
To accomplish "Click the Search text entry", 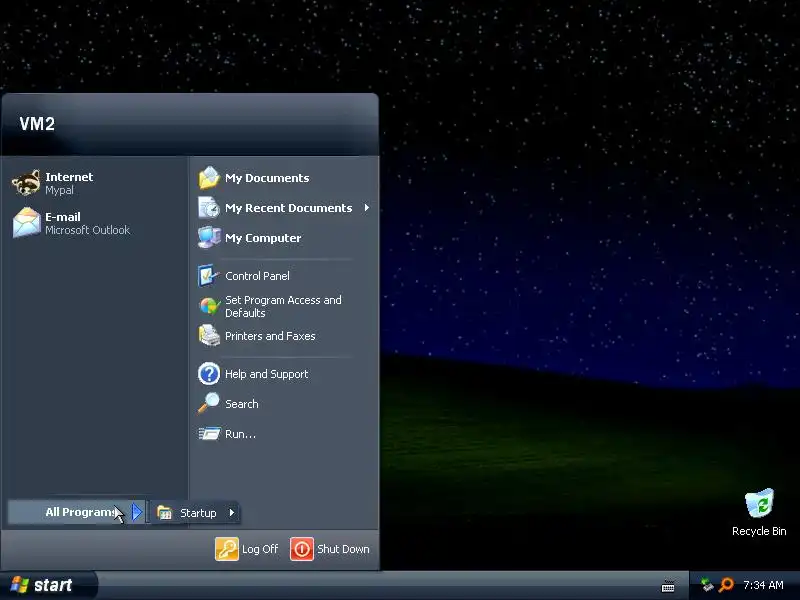I will coord(242,404).
